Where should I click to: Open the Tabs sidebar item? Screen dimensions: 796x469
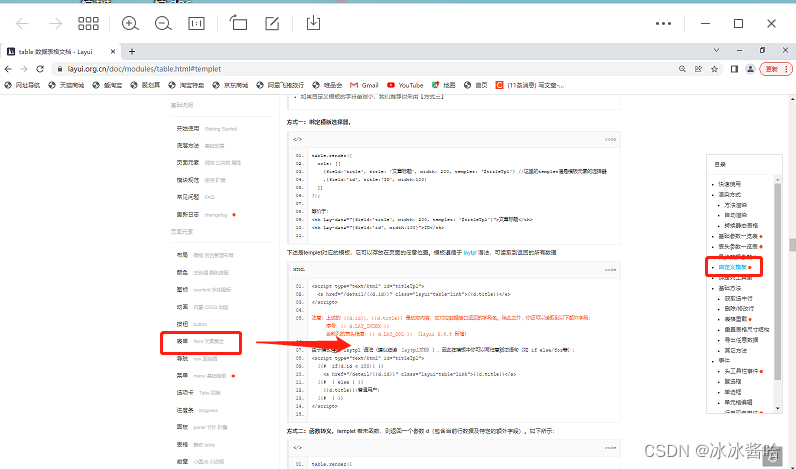[x=198, y=392]
